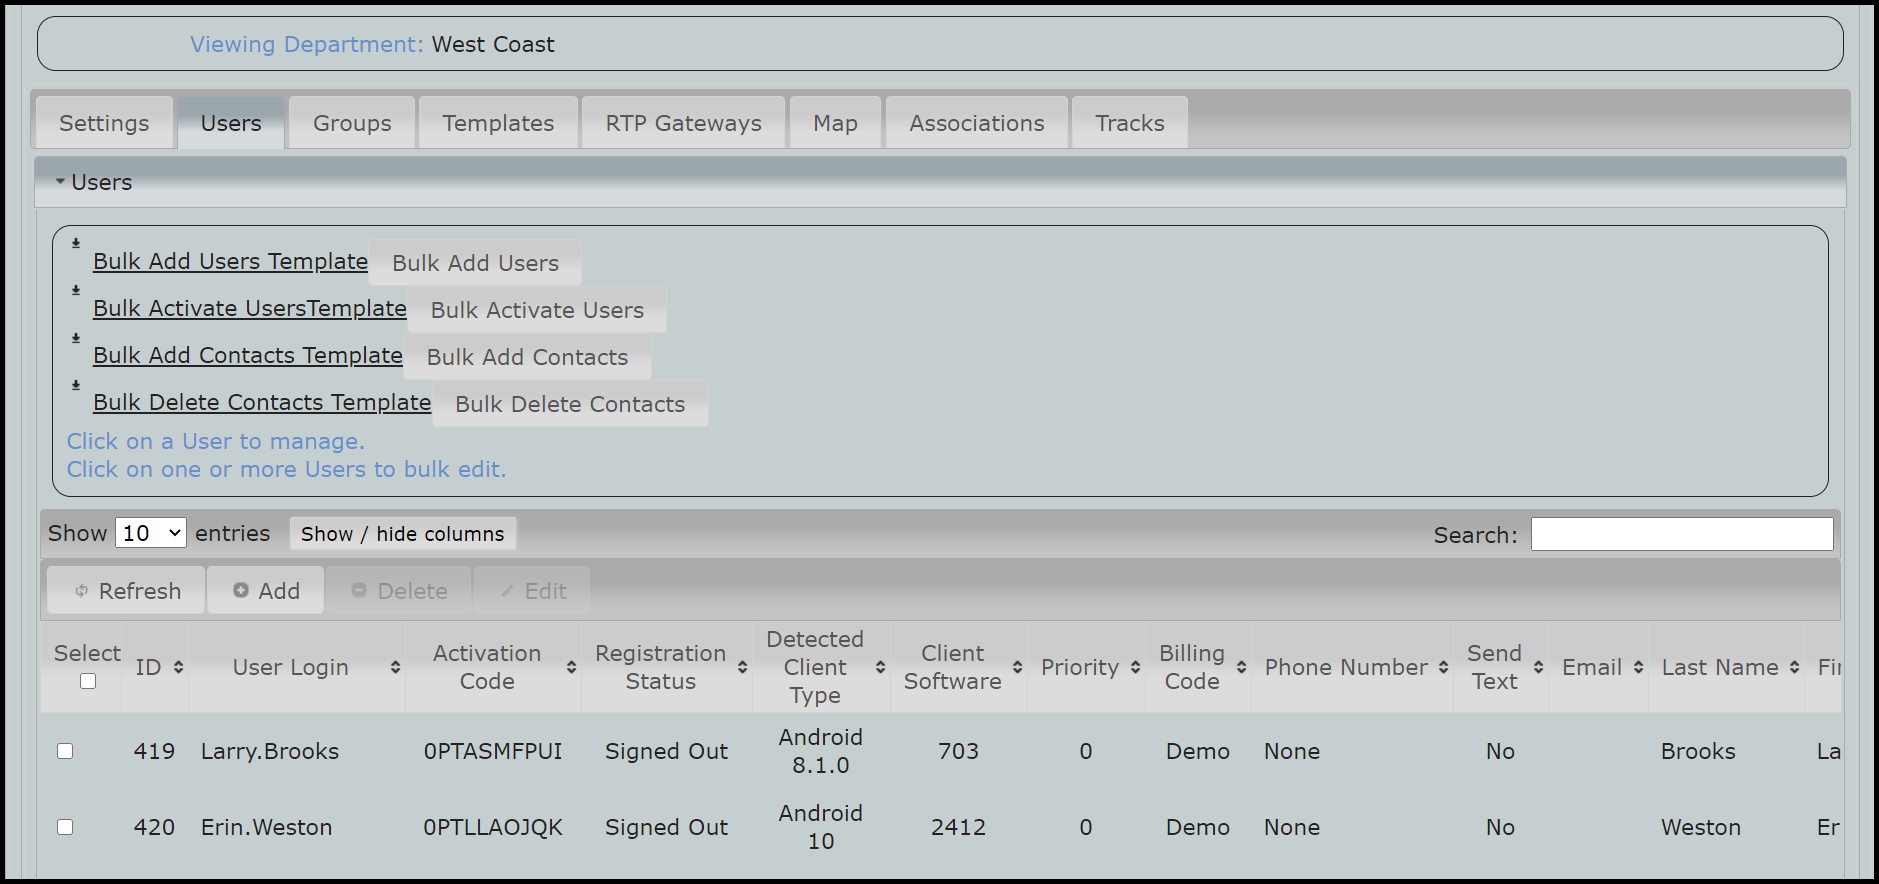Click download icon beside Bulk Add Contacts Template
Image resolution: width=1879 pixels, height=884 pixels.
pos(76,338)
